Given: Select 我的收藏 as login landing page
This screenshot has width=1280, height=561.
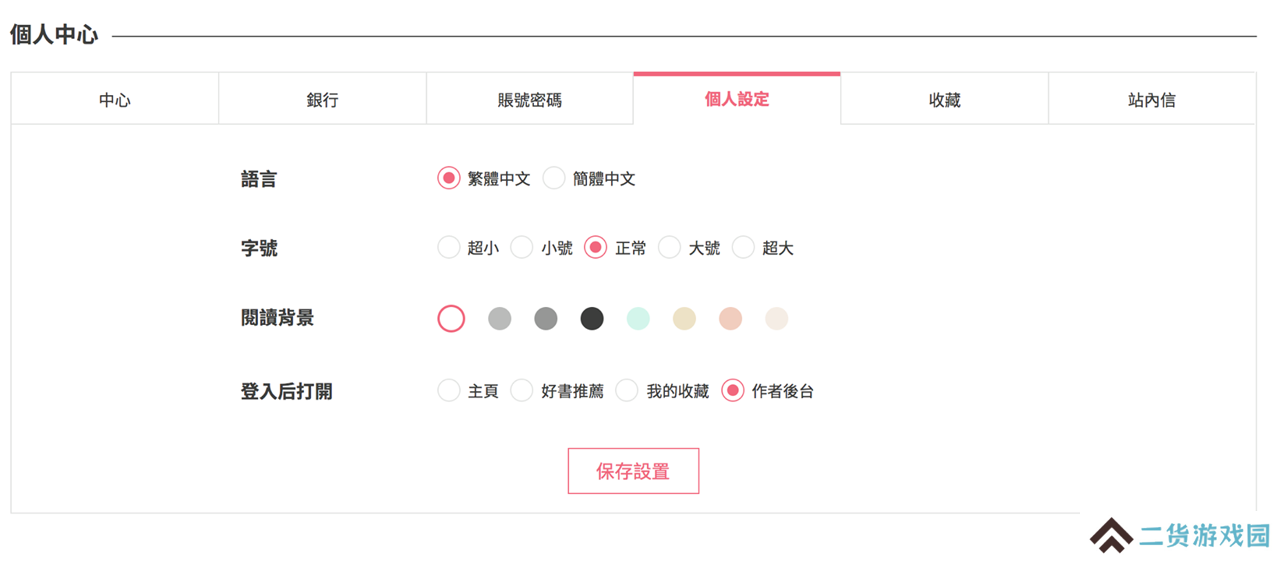Looking at the screenshot, I should coord(627,391).
